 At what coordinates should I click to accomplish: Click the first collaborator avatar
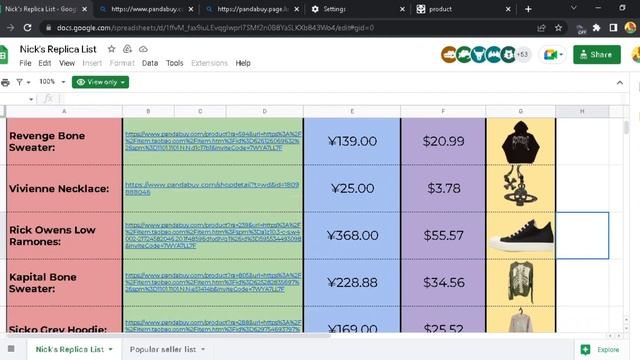click(449, 54)
